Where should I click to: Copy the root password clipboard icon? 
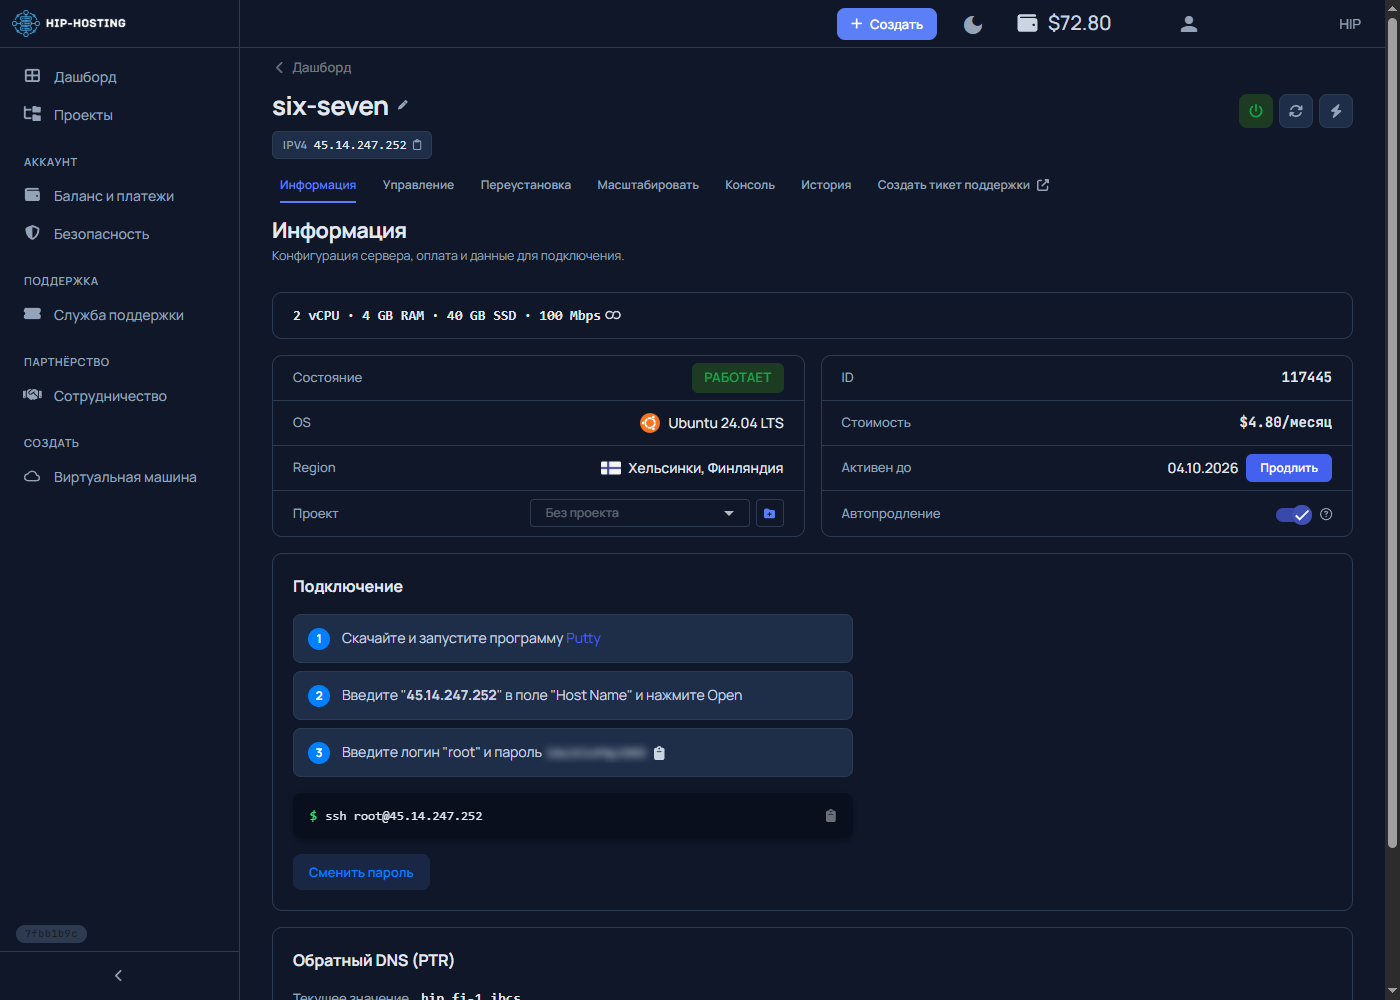click(x=659, y=753)
